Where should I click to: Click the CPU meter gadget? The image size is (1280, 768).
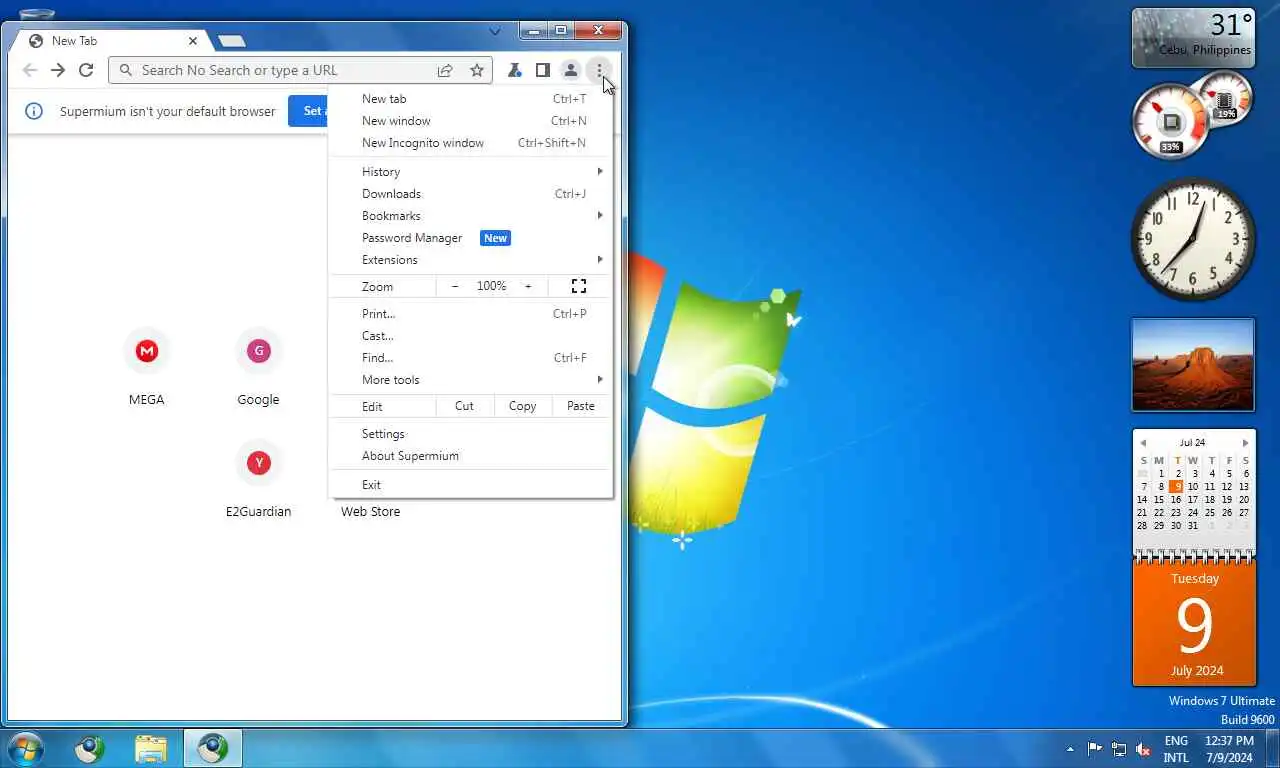tap(1172, 122)
